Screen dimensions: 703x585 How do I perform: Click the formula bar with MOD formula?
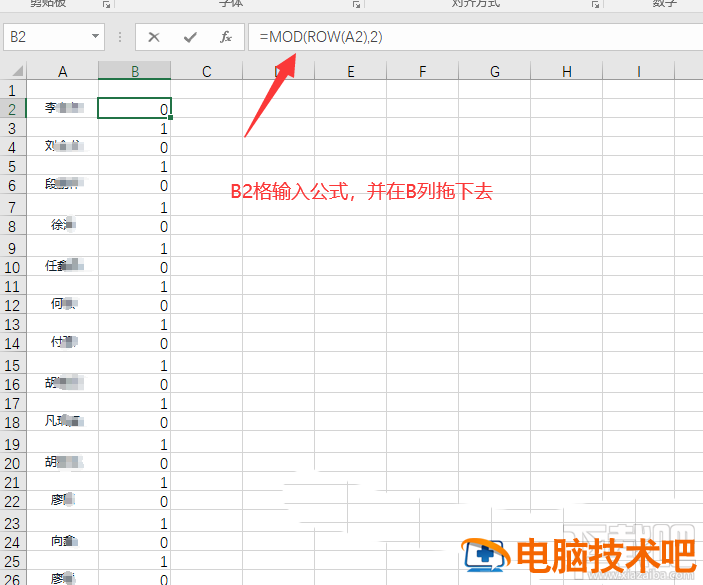click(475, 37)
